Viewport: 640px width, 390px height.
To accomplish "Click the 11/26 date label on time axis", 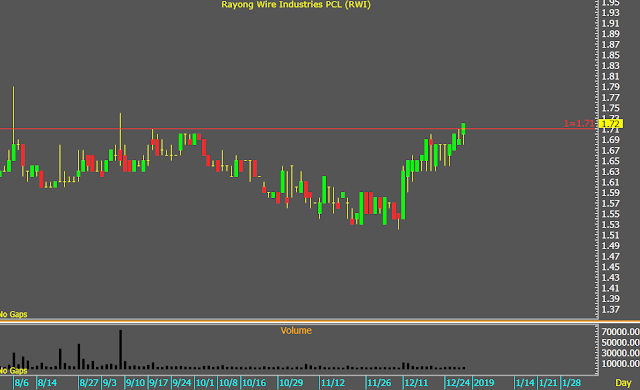I will 379,383.
